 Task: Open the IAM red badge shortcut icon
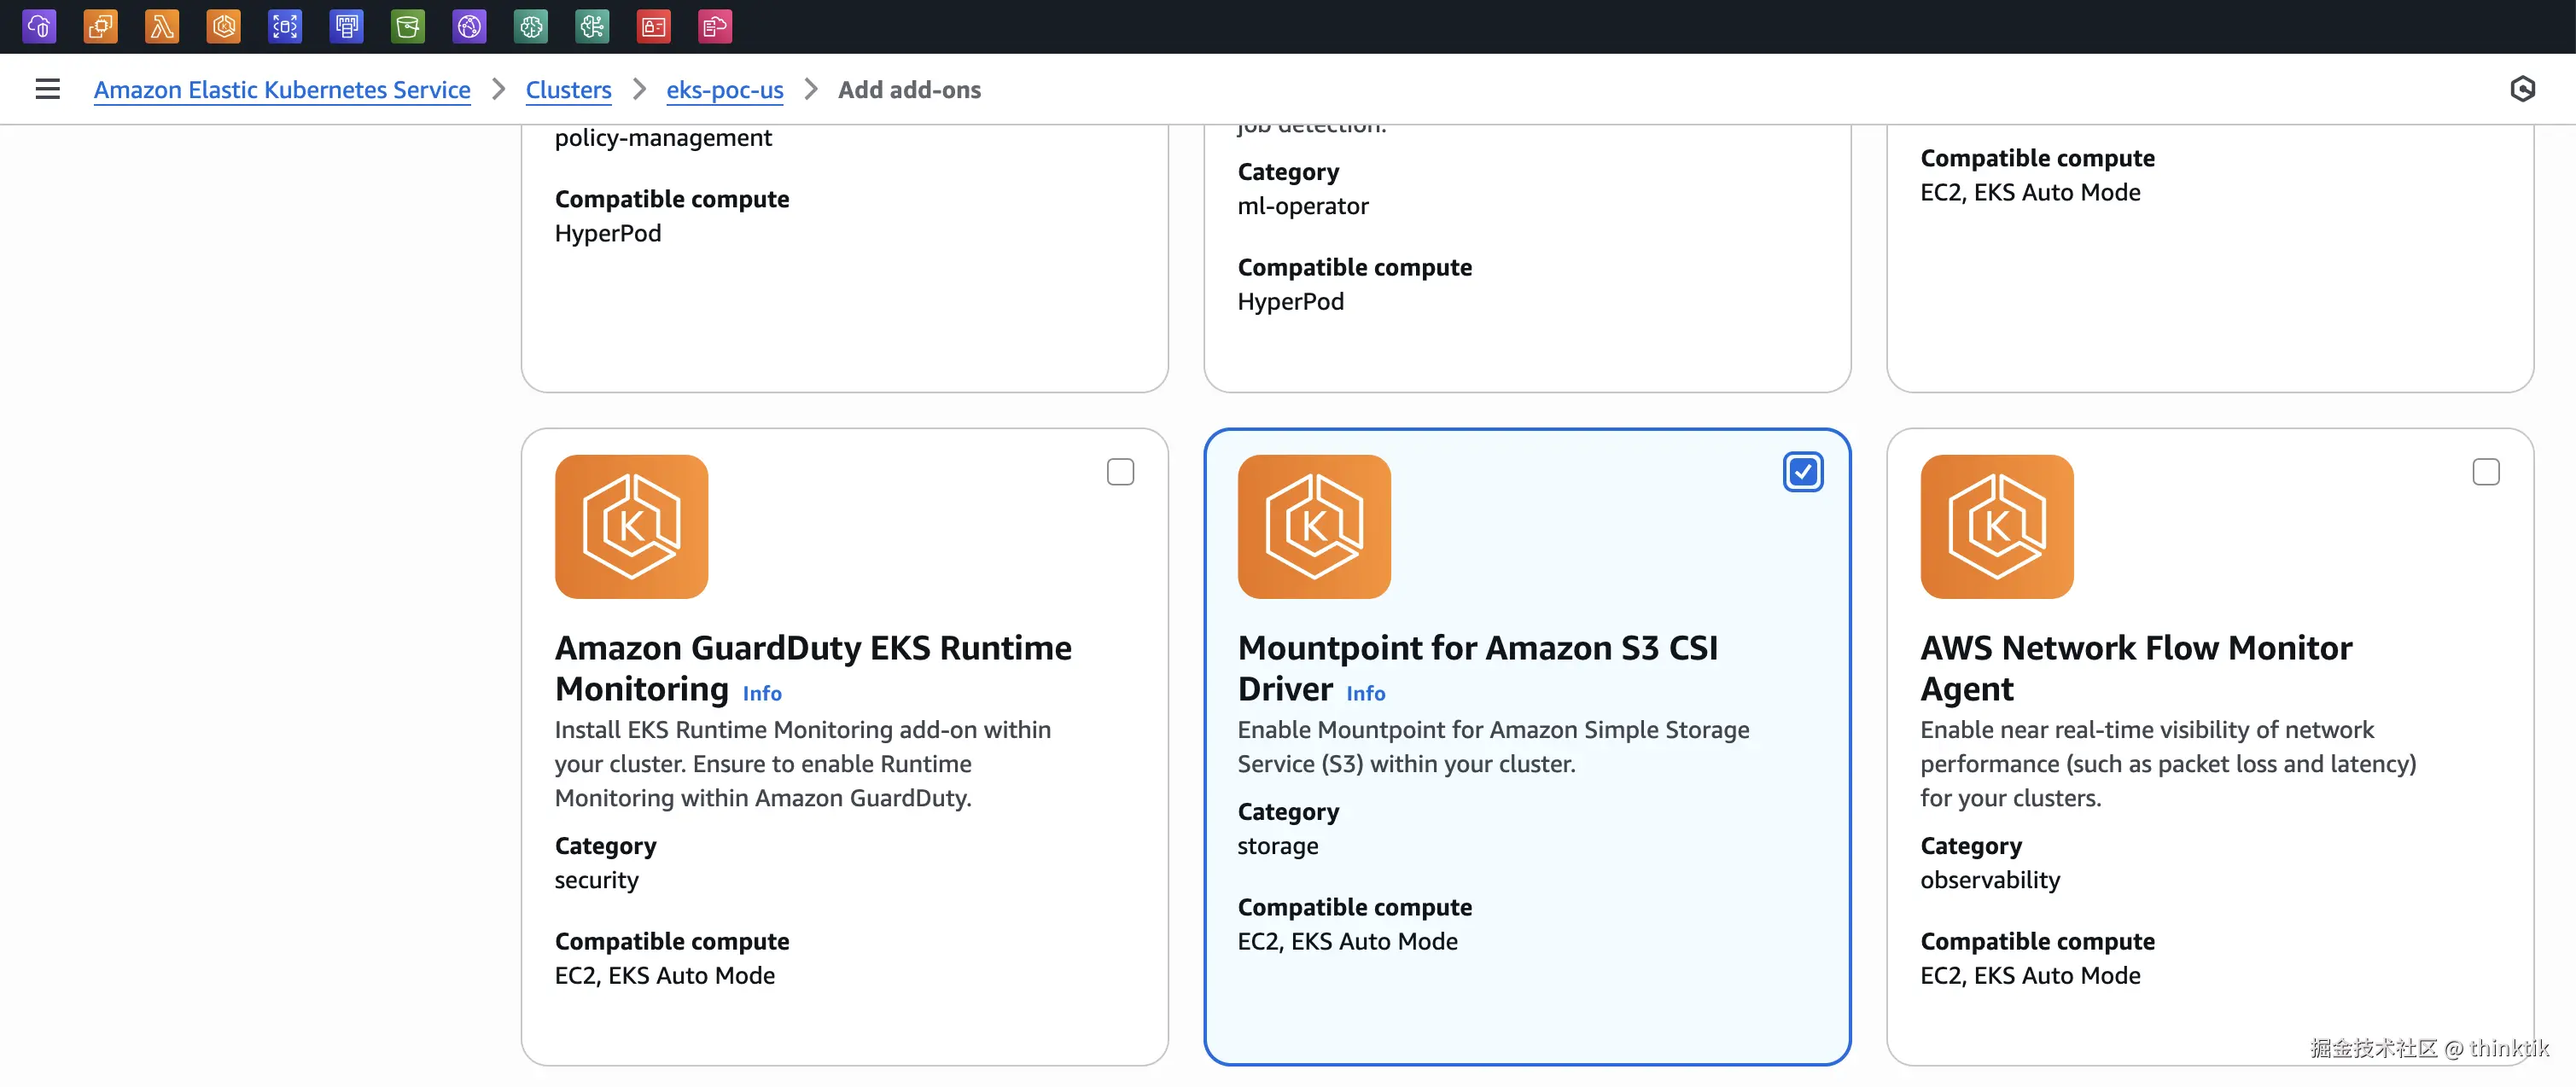(x=654, y=26)
